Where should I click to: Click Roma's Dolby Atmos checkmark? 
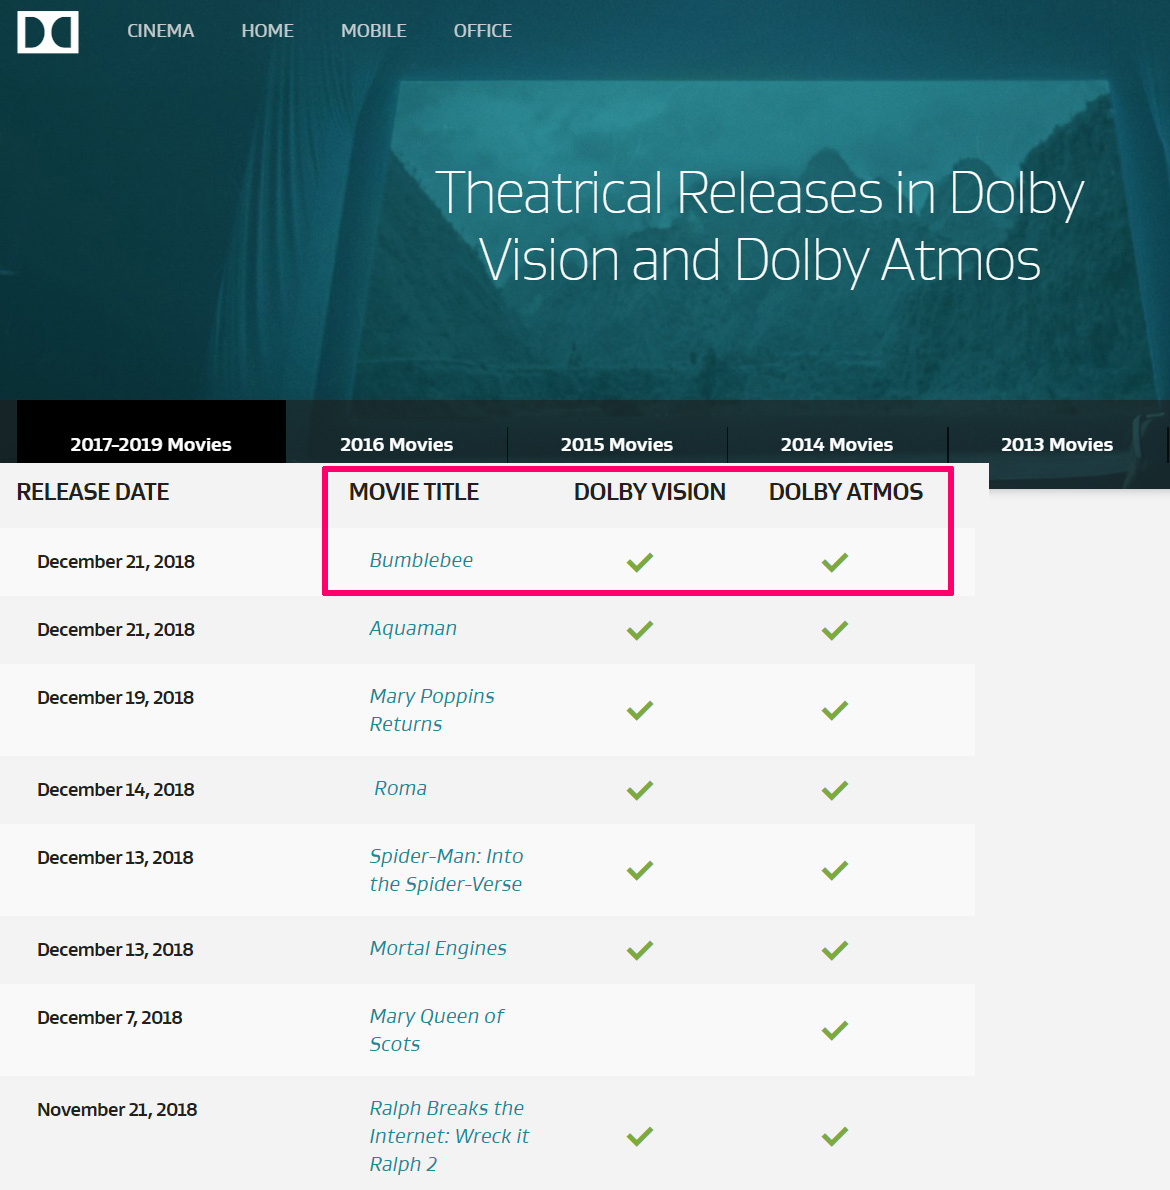click(x=835, y=791)
